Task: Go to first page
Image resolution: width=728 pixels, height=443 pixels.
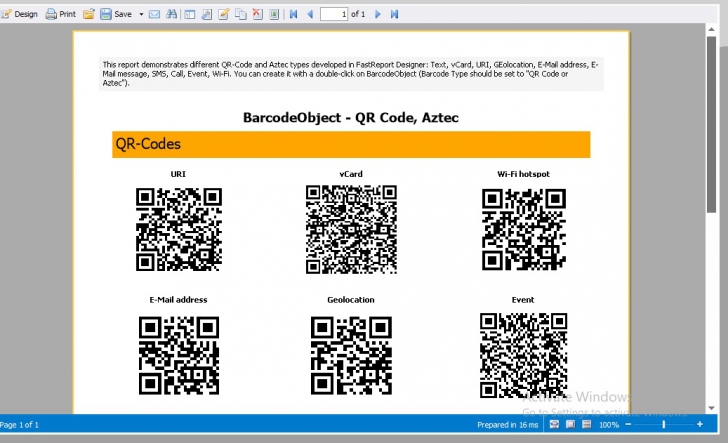Action: coord(293,14)
